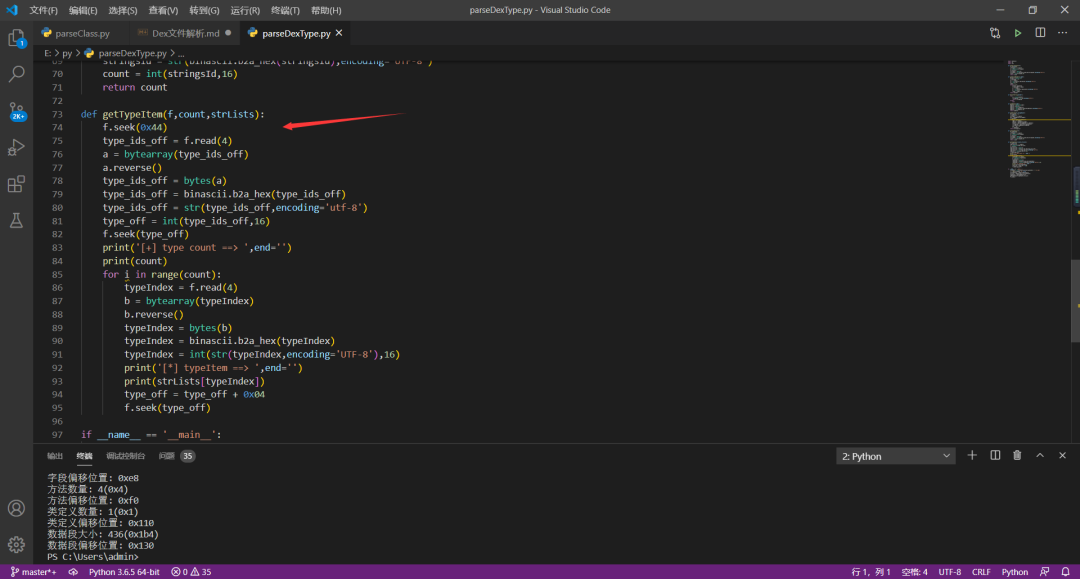Select the Python 3.6.5 64-bit interpreter
This screenshot has height=579, width=1080.
124,572
